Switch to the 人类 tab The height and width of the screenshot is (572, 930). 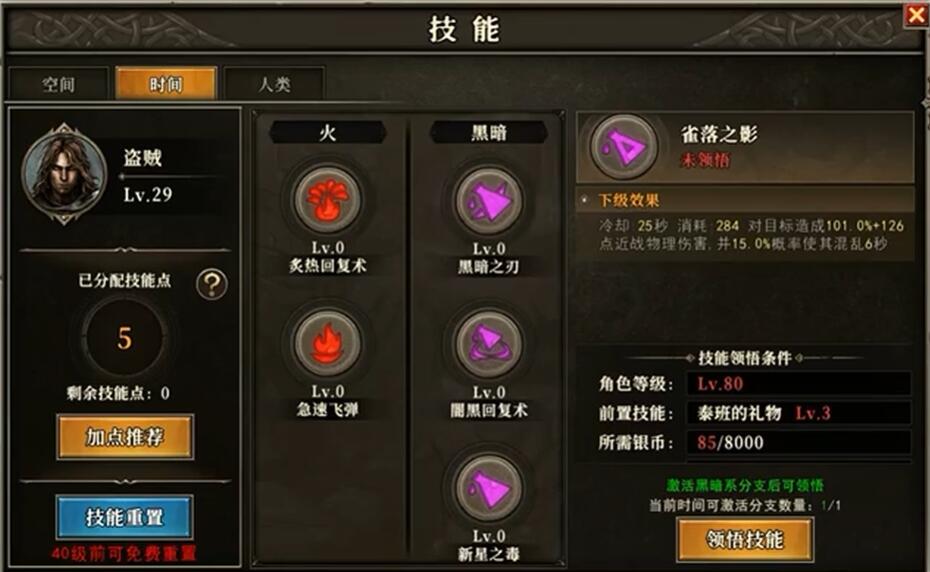pos(274,84)
